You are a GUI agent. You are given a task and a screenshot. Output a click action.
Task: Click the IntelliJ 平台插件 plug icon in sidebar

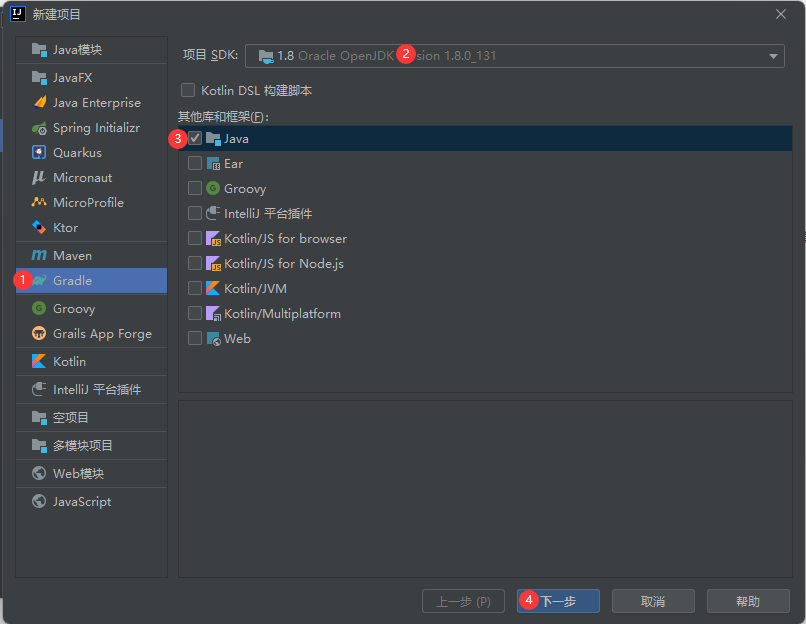pyautogui.click(x=39, y=390)
